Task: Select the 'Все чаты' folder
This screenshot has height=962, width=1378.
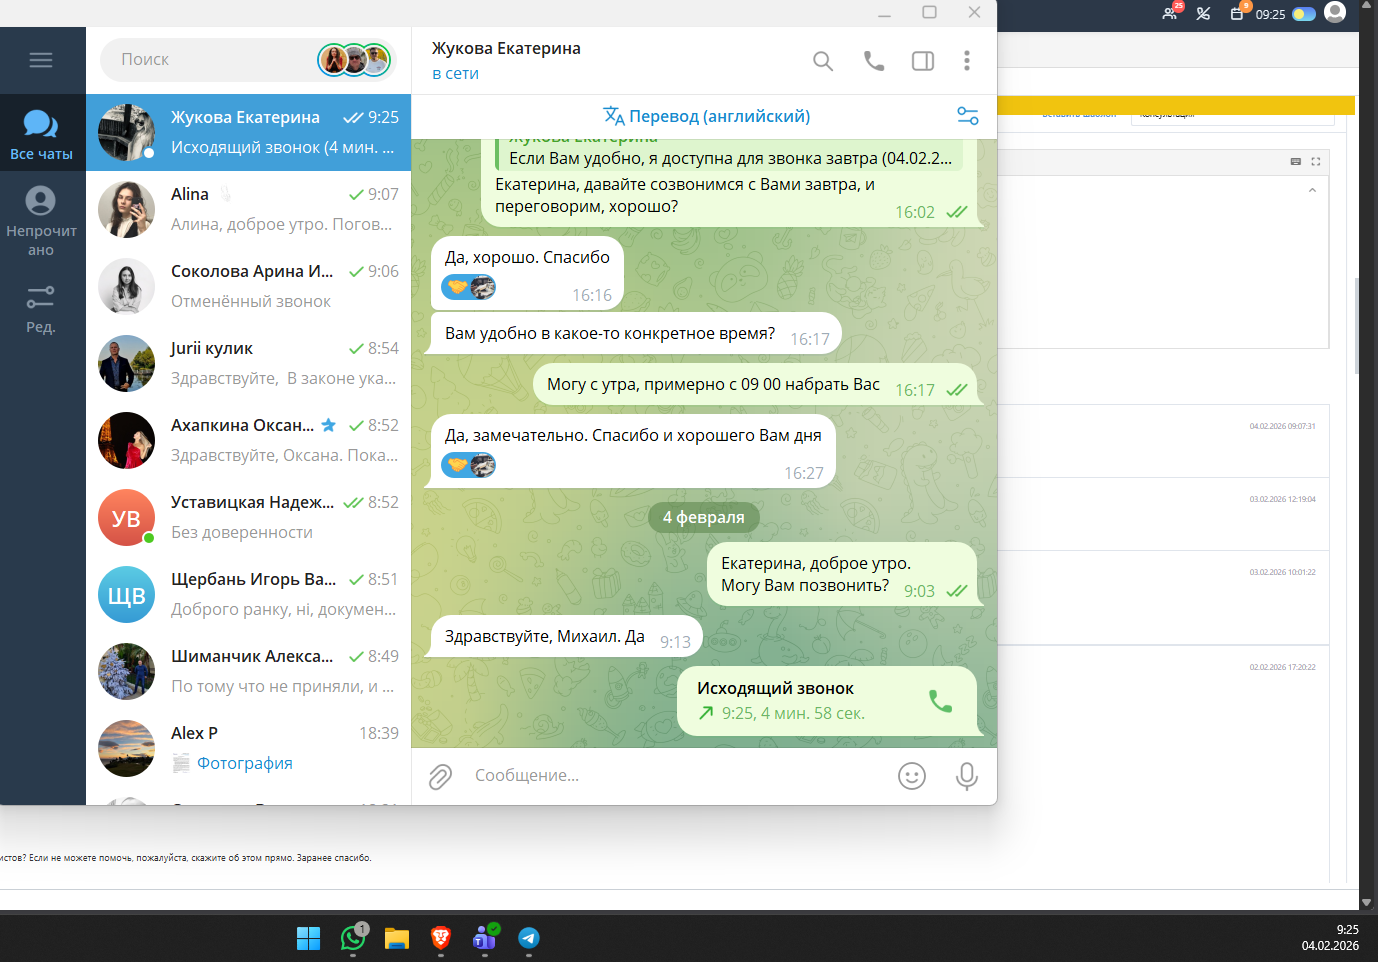Action: 41,134
